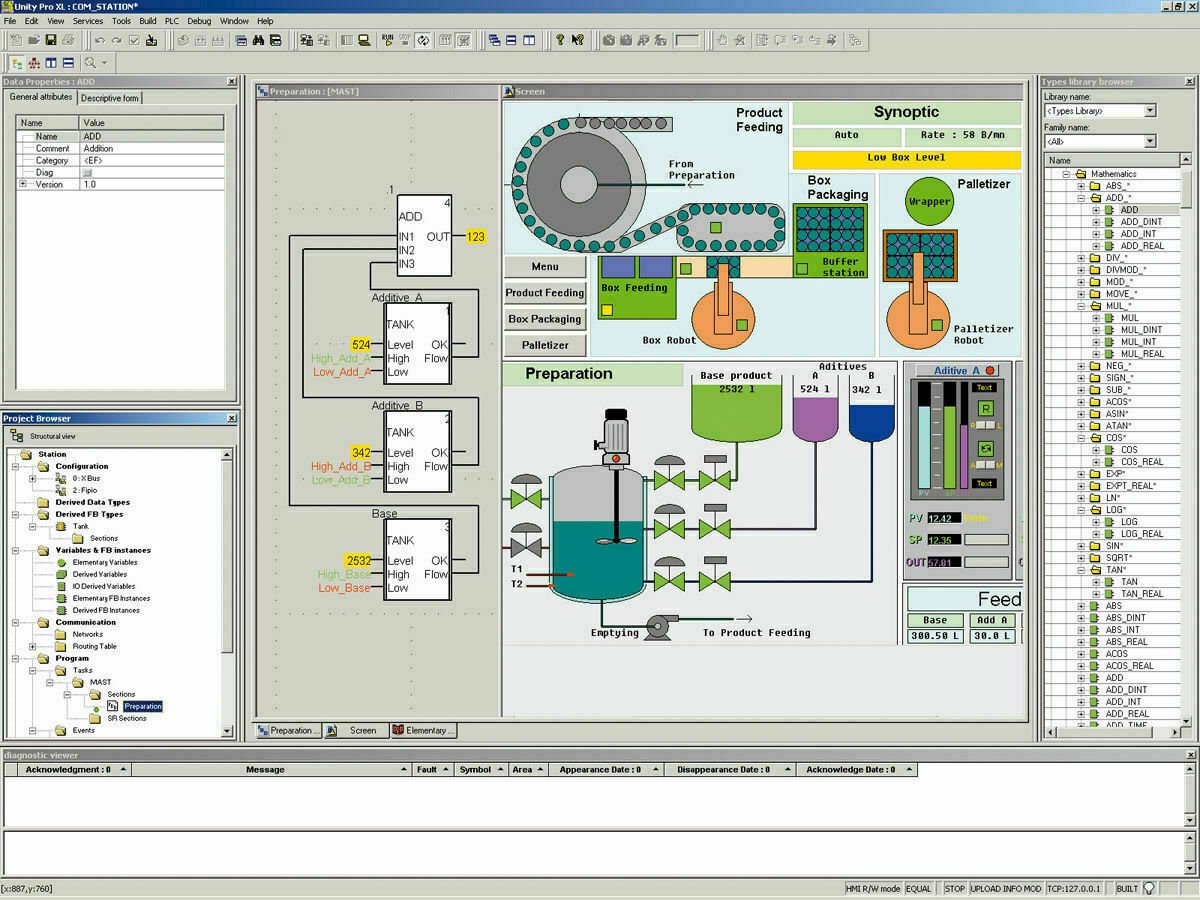Stop the PLC using the STOP icon
This screenshot has width=1200, height=900.
pos(403,40)
